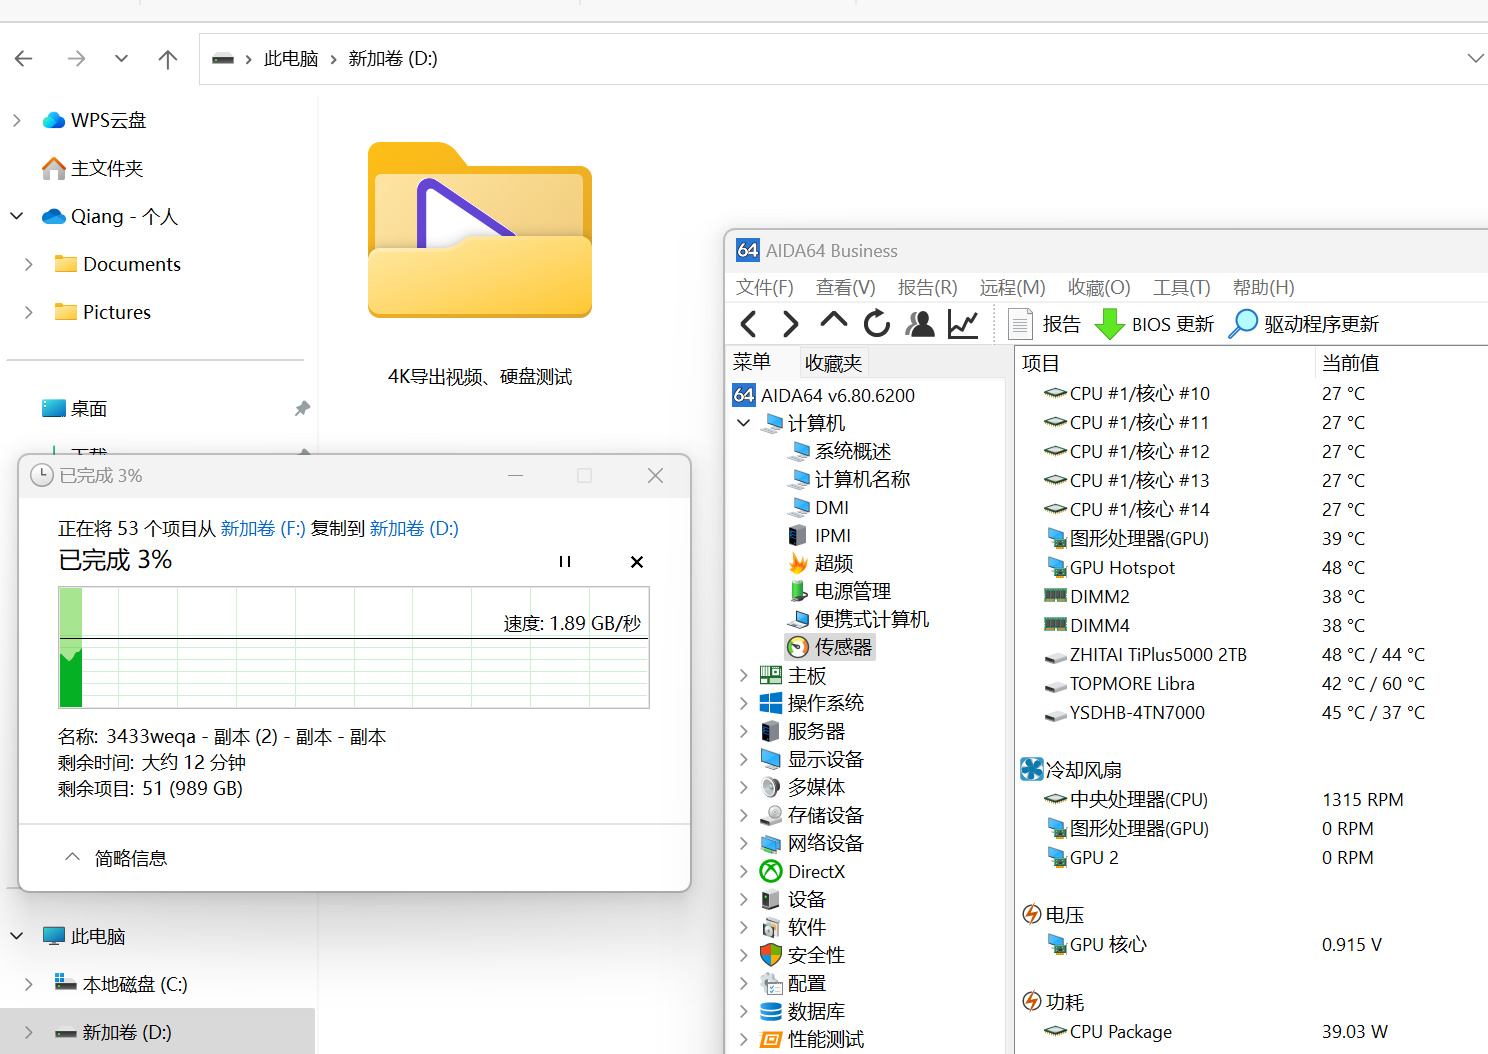Screen dimensions: 1488x1054
Task: Open Explorer recent locations dropdown
Action: [x=121, y=59]
